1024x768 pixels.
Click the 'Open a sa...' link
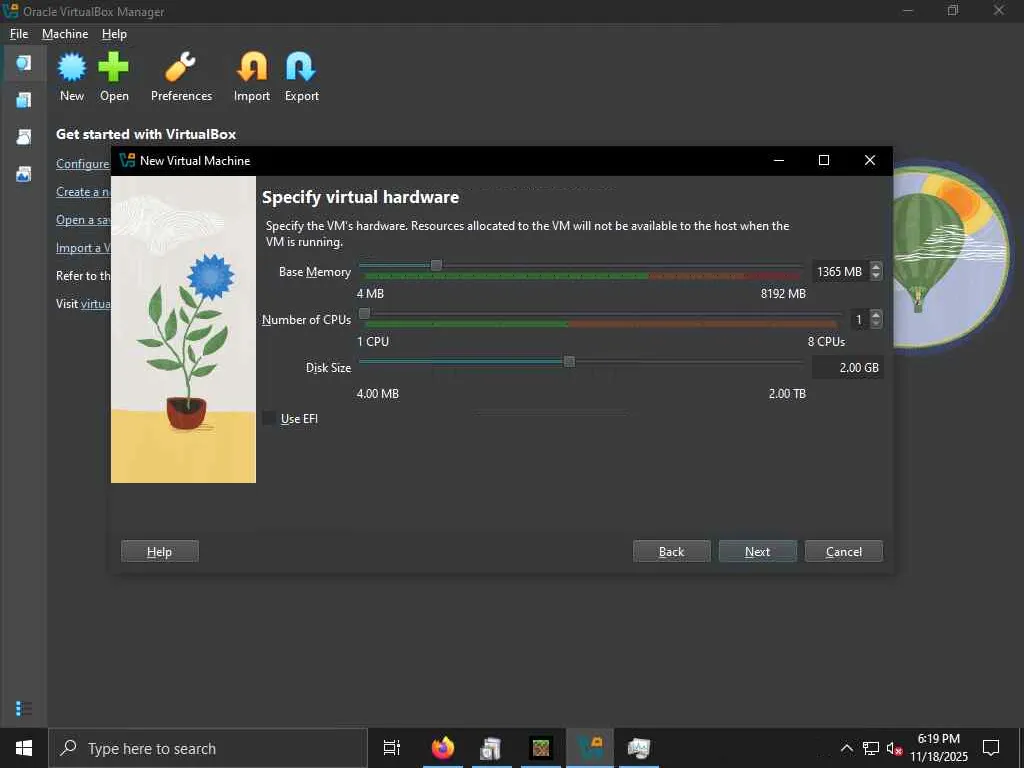(x=82, y=220)
